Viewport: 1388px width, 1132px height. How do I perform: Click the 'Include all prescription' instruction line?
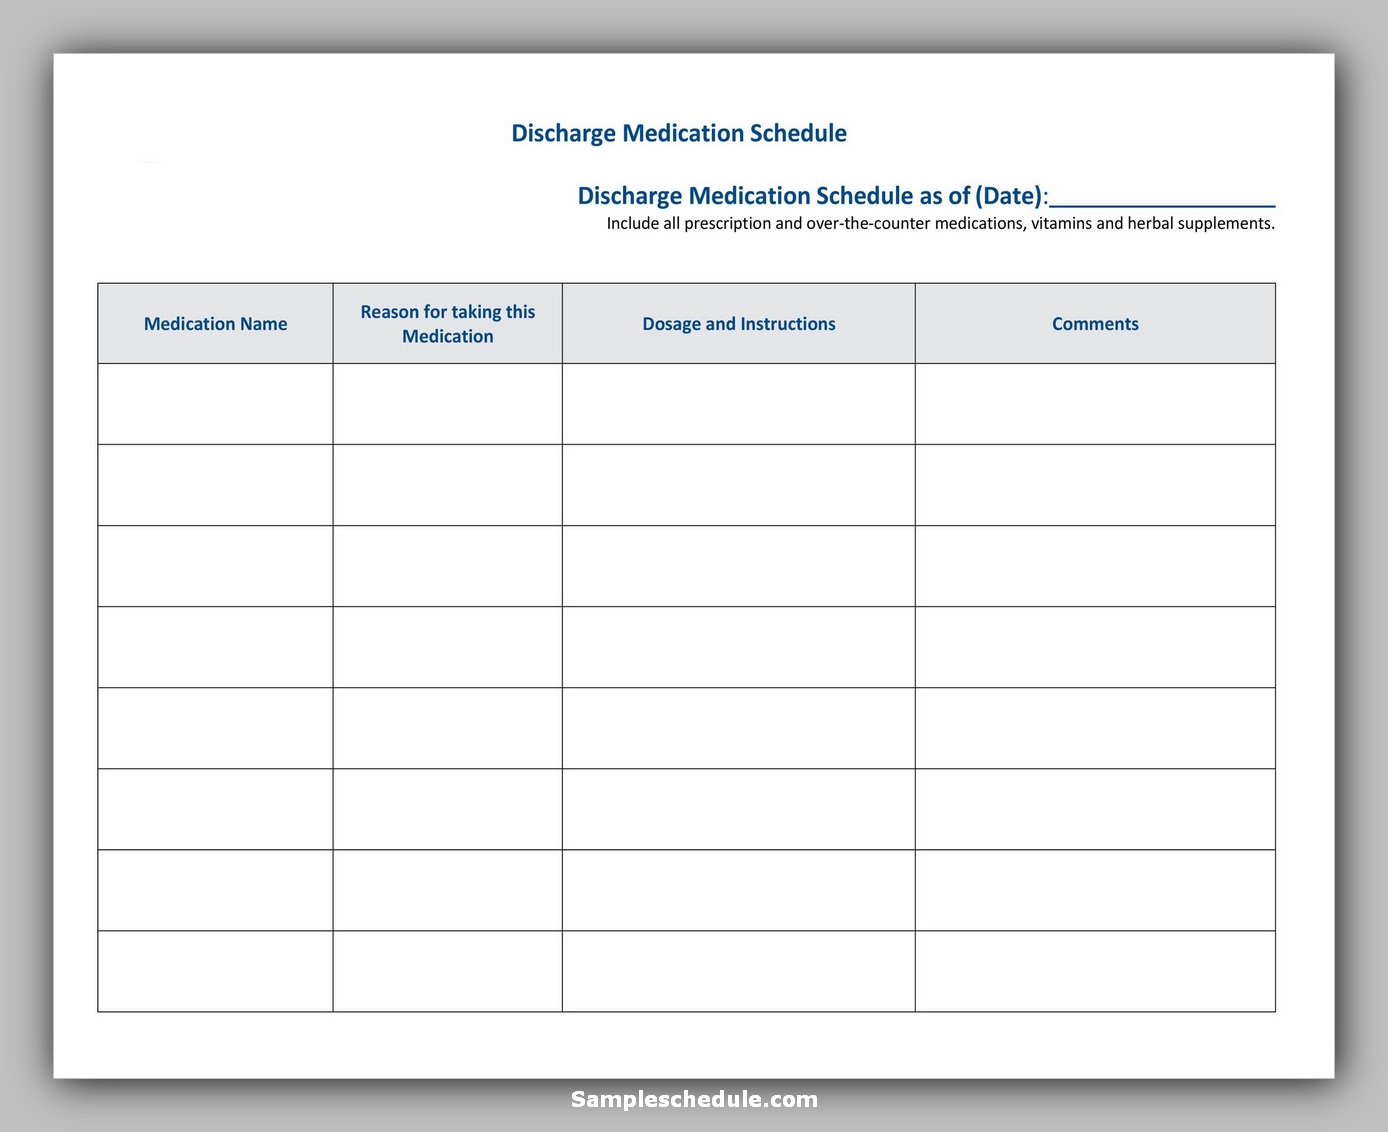[941, 224]
